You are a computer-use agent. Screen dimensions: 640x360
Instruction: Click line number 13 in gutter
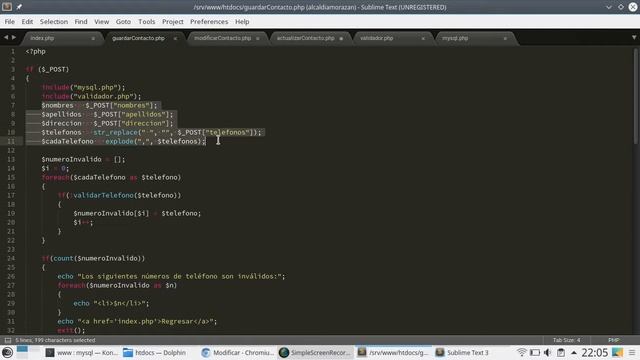tap(11, 159)
